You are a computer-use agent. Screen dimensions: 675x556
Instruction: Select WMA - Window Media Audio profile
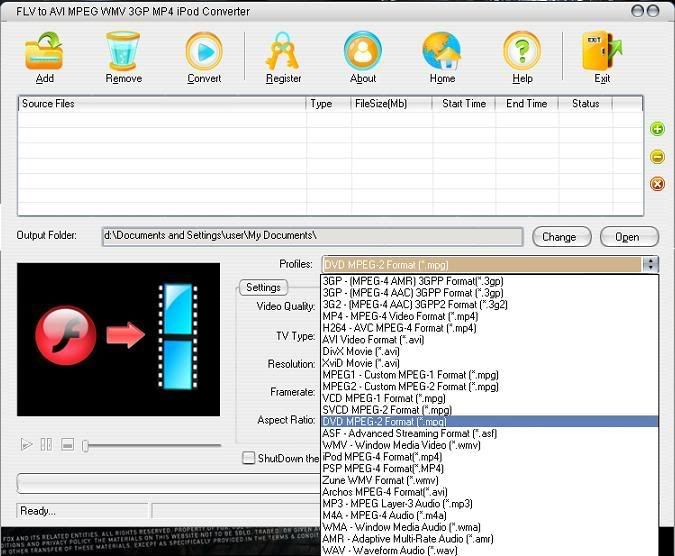pos(489,527)
